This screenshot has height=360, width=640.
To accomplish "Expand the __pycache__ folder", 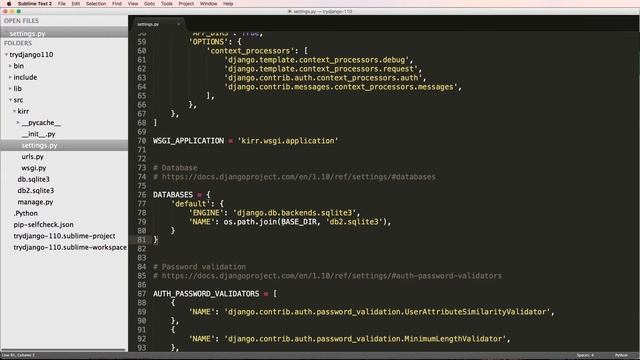I will click(x=18, y=122).
